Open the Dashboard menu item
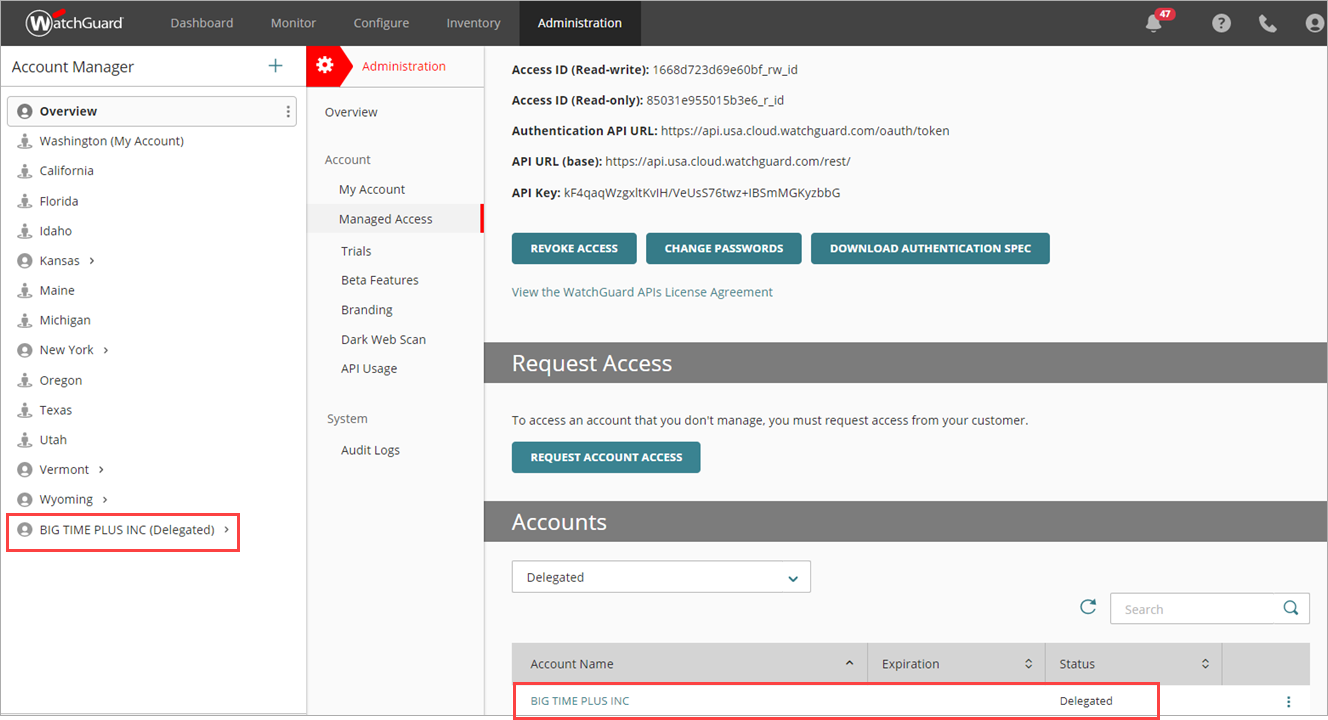Image resolution: width=1328 pixels, height=720 pixels. (201, 22)
